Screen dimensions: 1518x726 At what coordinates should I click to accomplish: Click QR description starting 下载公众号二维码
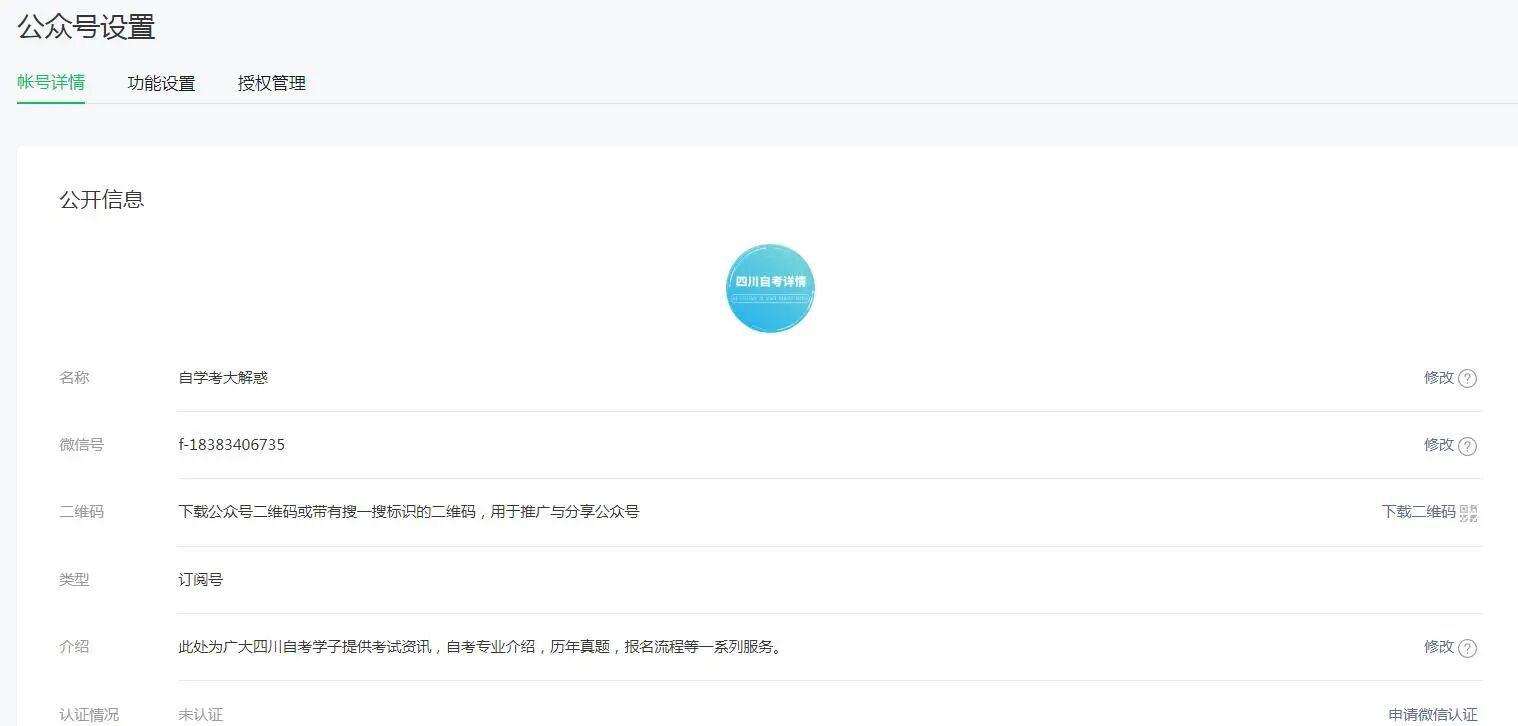click(409, 512)
